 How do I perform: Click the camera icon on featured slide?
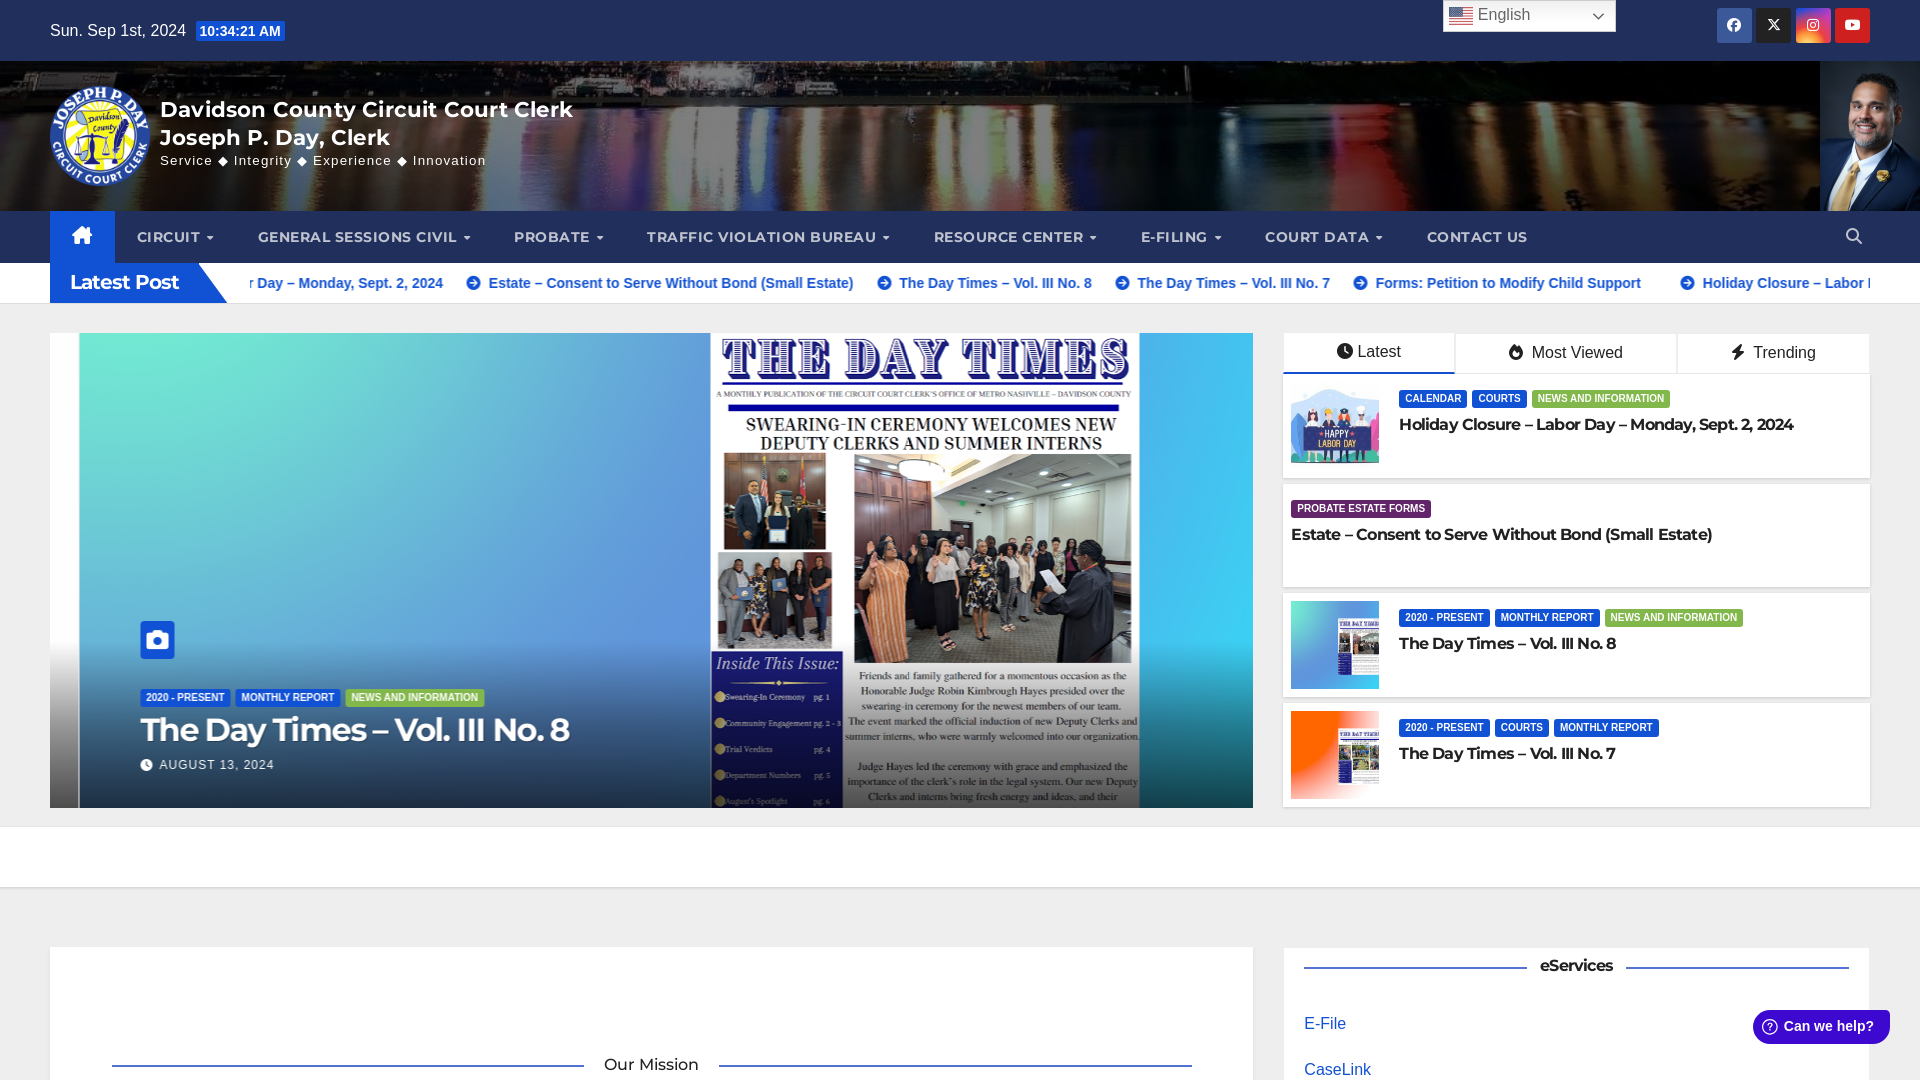pyautogui.click(x=157, y=640)
